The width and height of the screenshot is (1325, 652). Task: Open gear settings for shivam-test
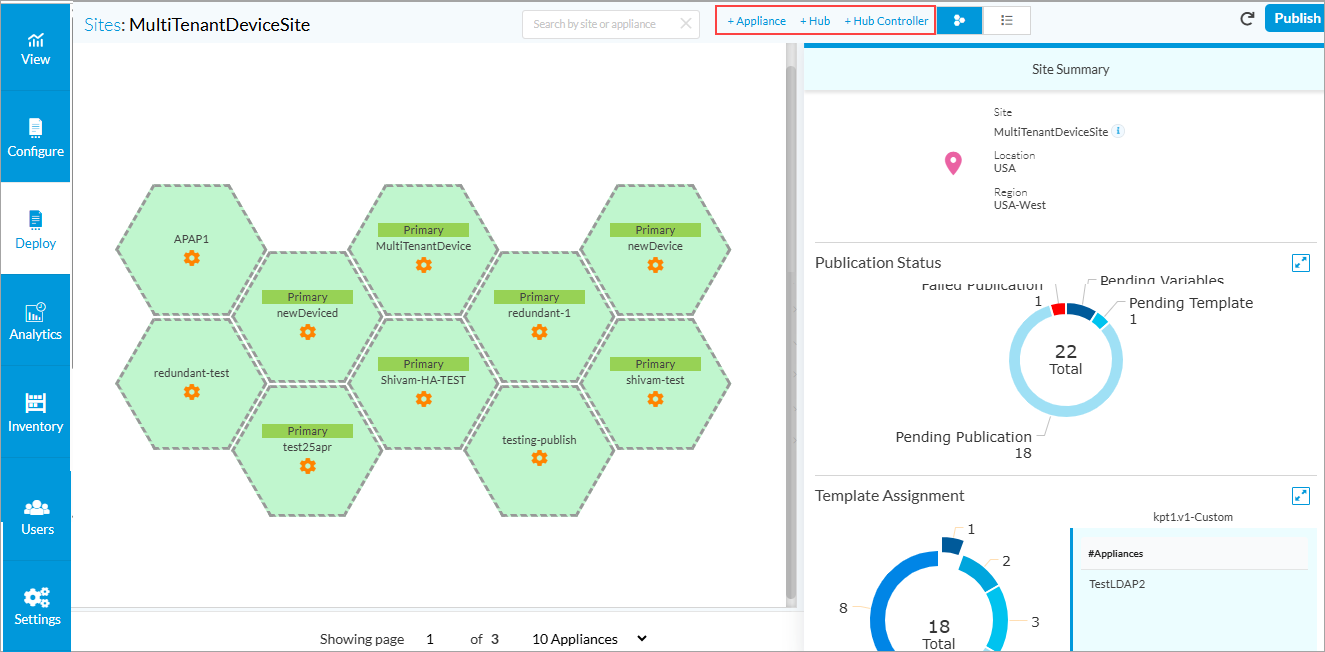point(655,399)
